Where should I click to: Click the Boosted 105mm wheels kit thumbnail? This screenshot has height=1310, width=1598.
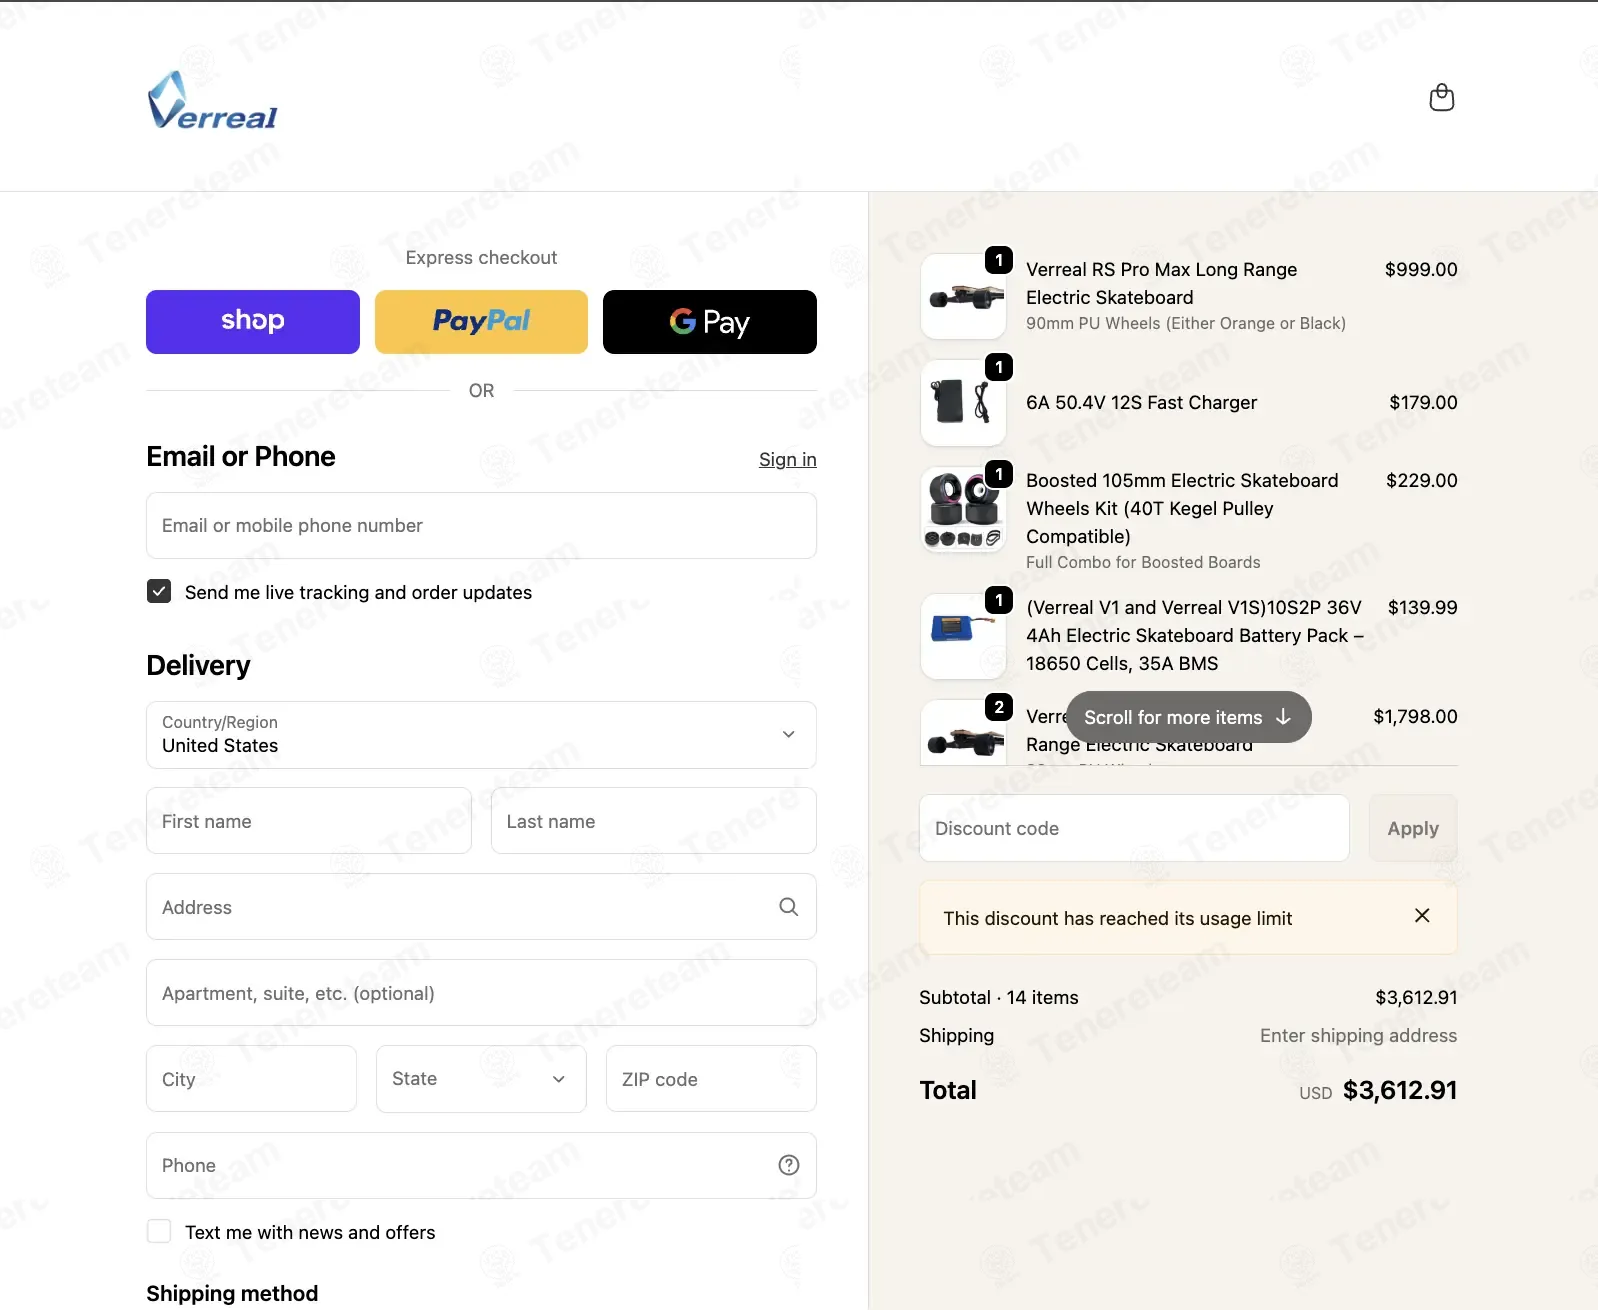point(963,510)
